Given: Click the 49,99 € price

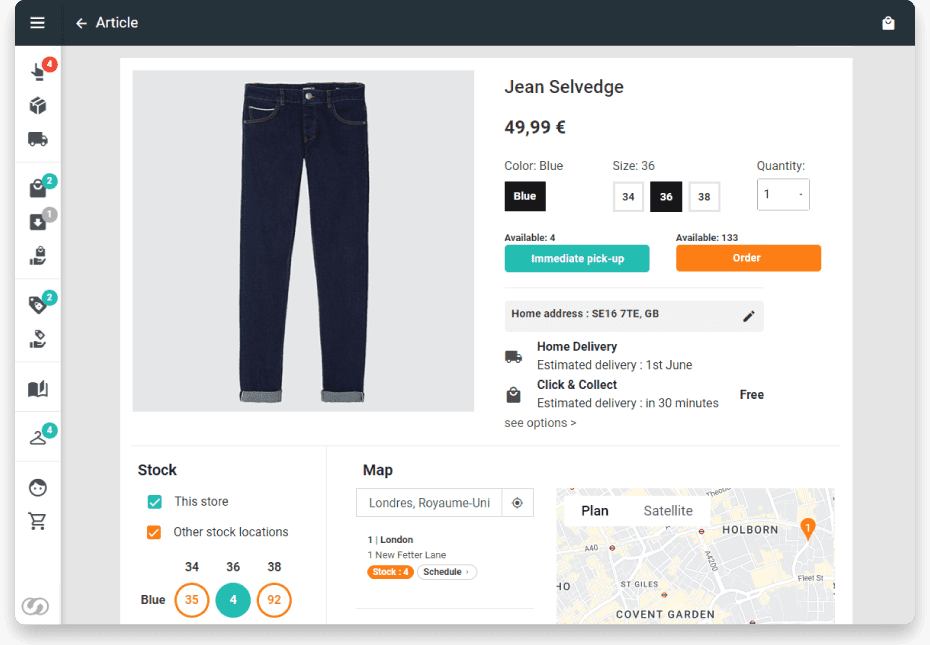Looking at the screenshot, I should coord(535,127).
